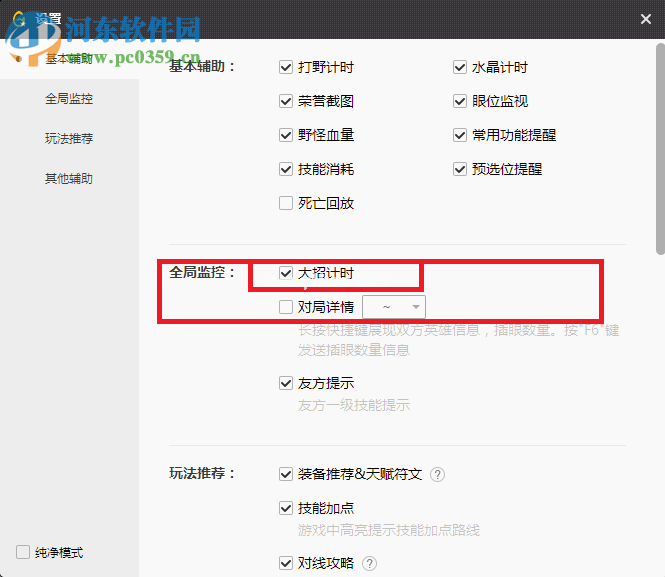Select 基本辅助 in left sidebar
Image resolution: width=665 pixels, height=577 pixels.
(69, 59)
